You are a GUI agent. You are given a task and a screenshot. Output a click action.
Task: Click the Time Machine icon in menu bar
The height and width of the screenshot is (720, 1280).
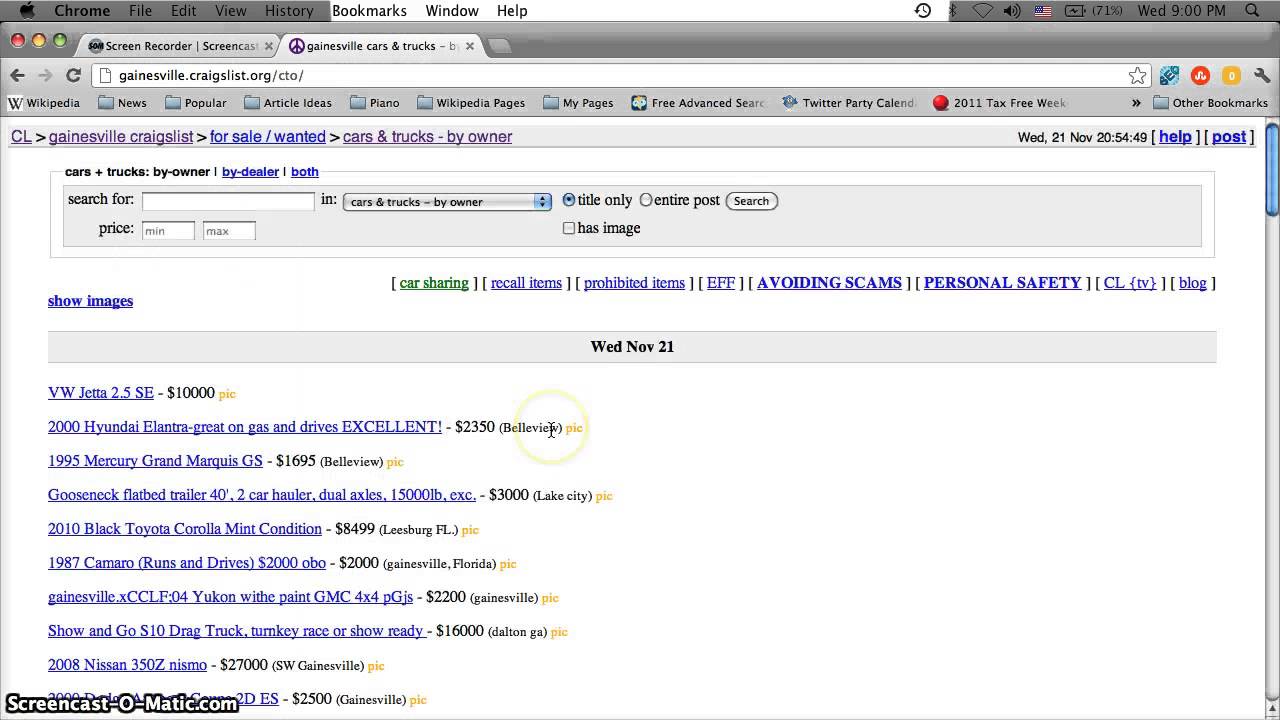923,11
